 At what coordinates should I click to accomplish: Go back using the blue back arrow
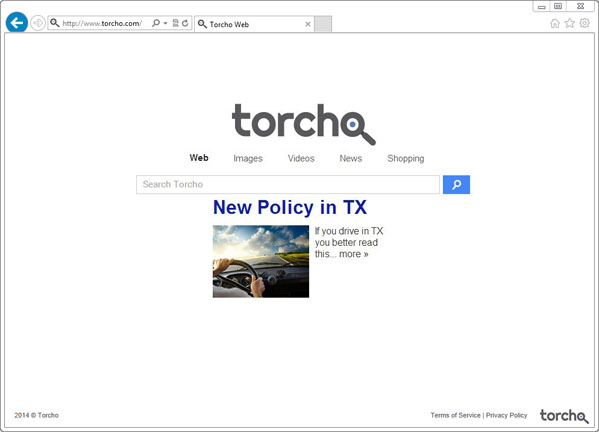pos(17,23)
